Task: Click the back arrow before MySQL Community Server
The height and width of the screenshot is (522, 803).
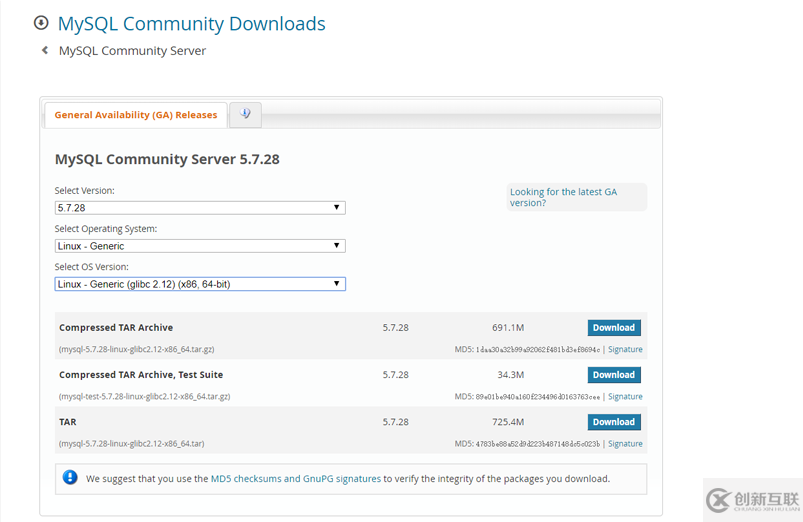Action: (x=45, y=50)
